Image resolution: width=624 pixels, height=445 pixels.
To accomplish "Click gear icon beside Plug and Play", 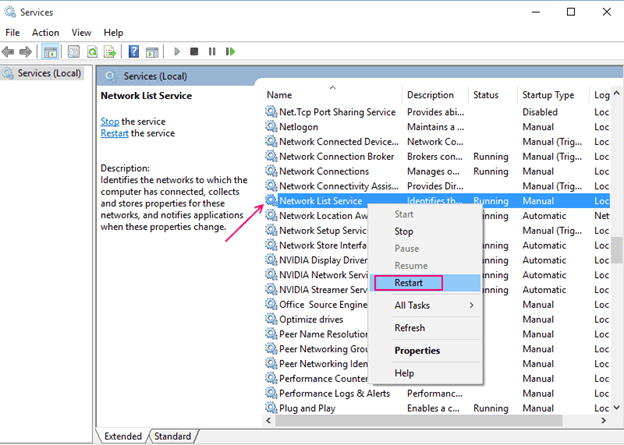I will pos(271,408).
